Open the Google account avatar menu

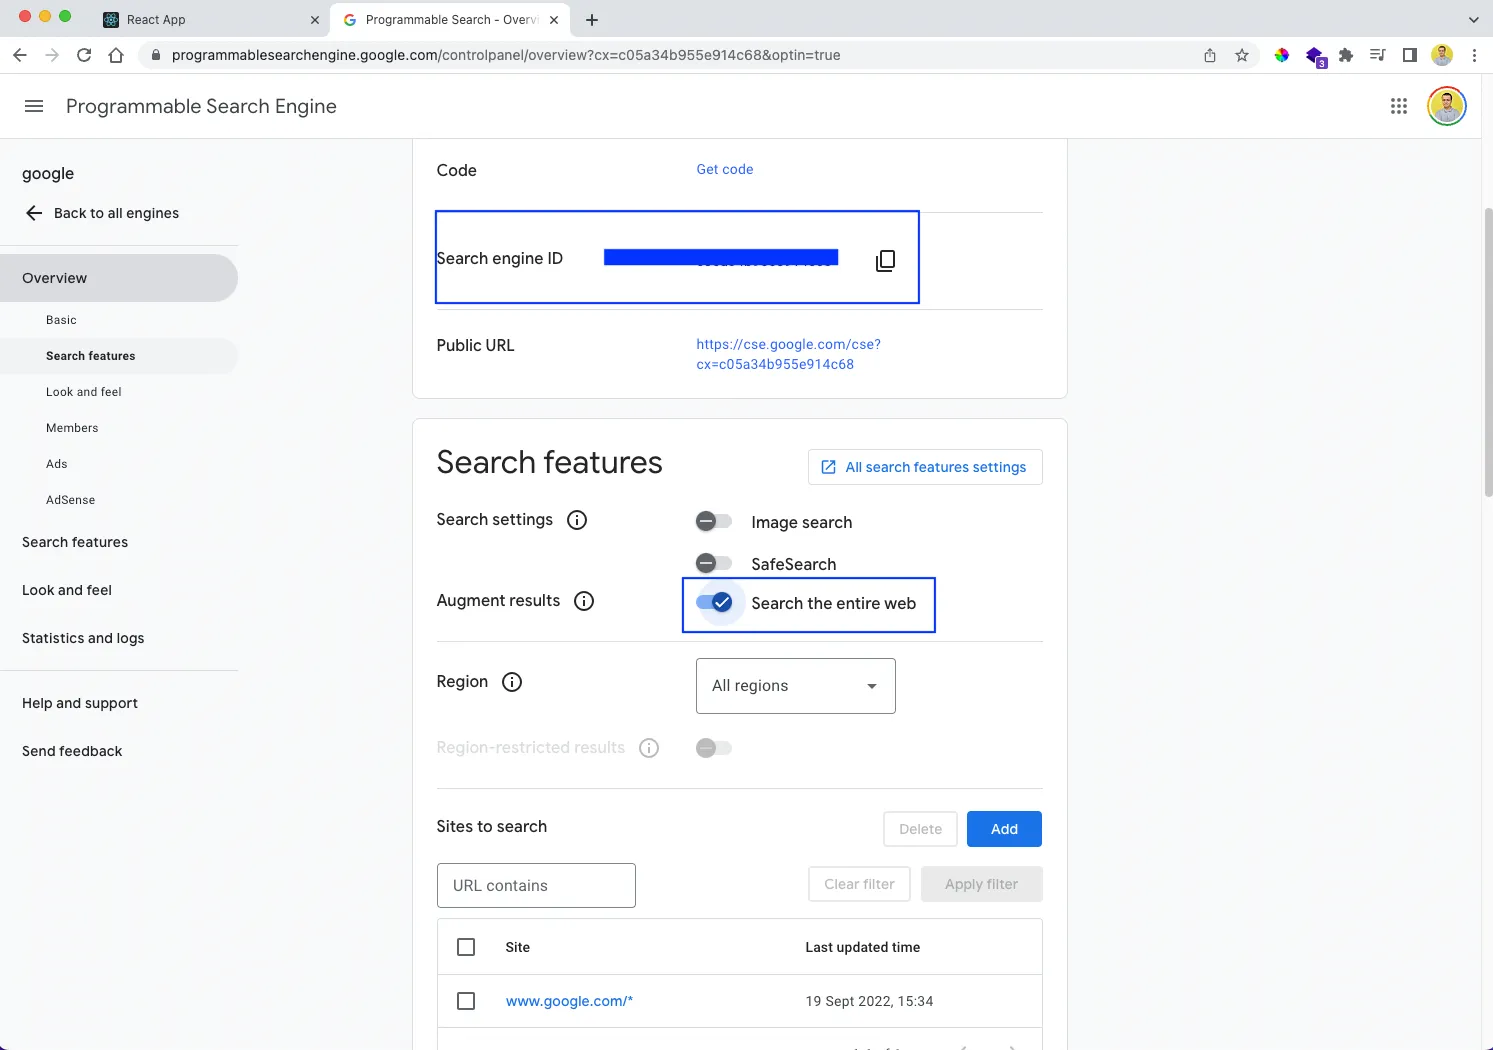coord(1447,106)
